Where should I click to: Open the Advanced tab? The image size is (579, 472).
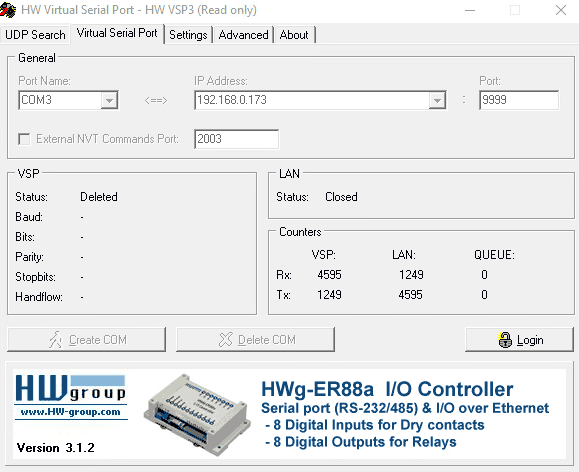click(243, 35)
